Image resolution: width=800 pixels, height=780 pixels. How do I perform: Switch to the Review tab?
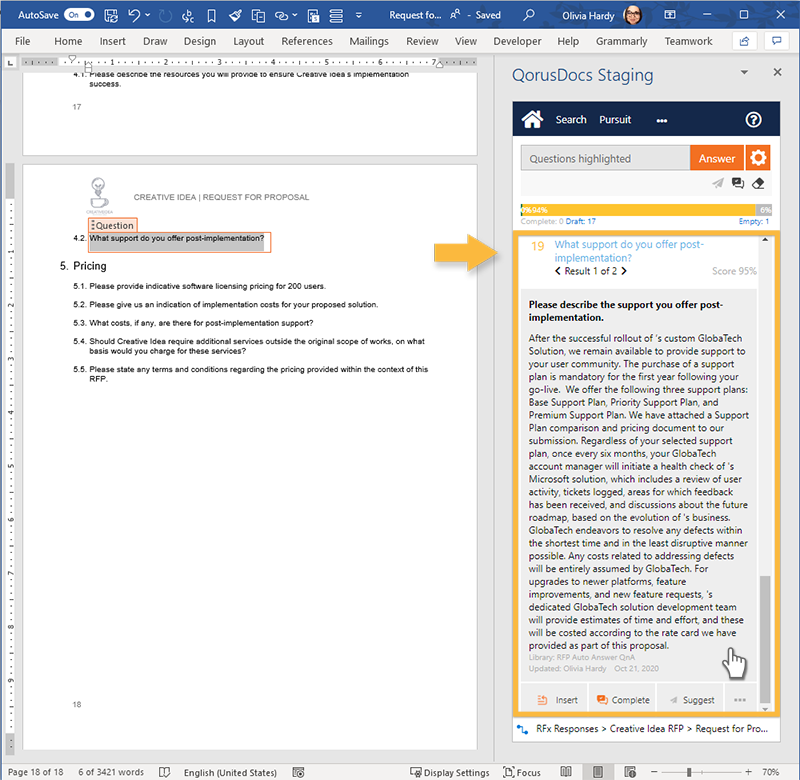click(x=422, y=41)
